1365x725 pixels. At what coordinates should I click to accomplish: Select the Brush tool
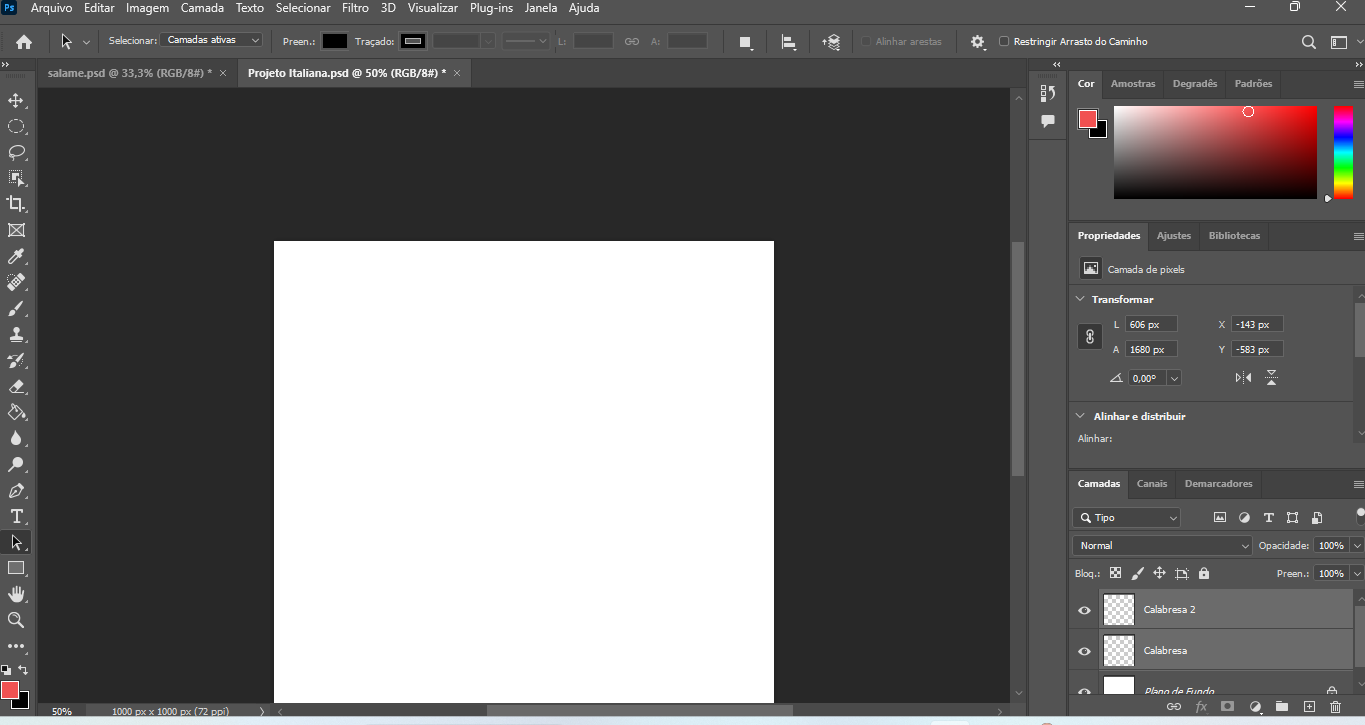point(16,309)
